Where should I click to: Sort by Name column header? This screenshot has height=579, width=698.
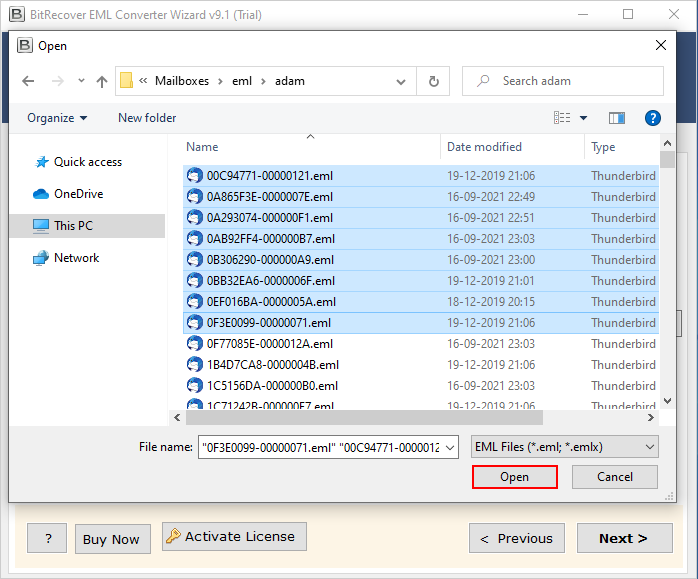click(x=202, y=147)
